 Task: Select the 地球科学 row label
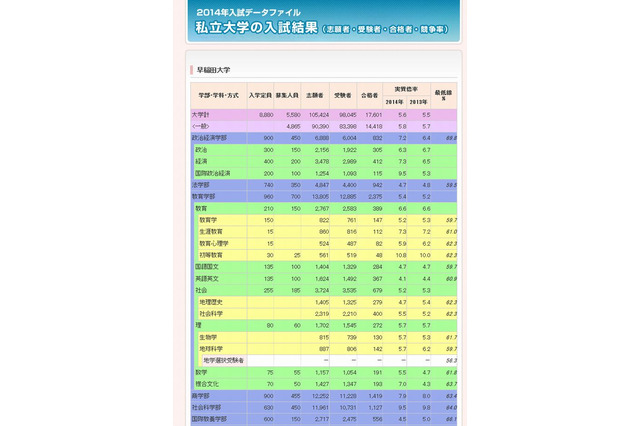pyautogui.click(x=211, y=349)
